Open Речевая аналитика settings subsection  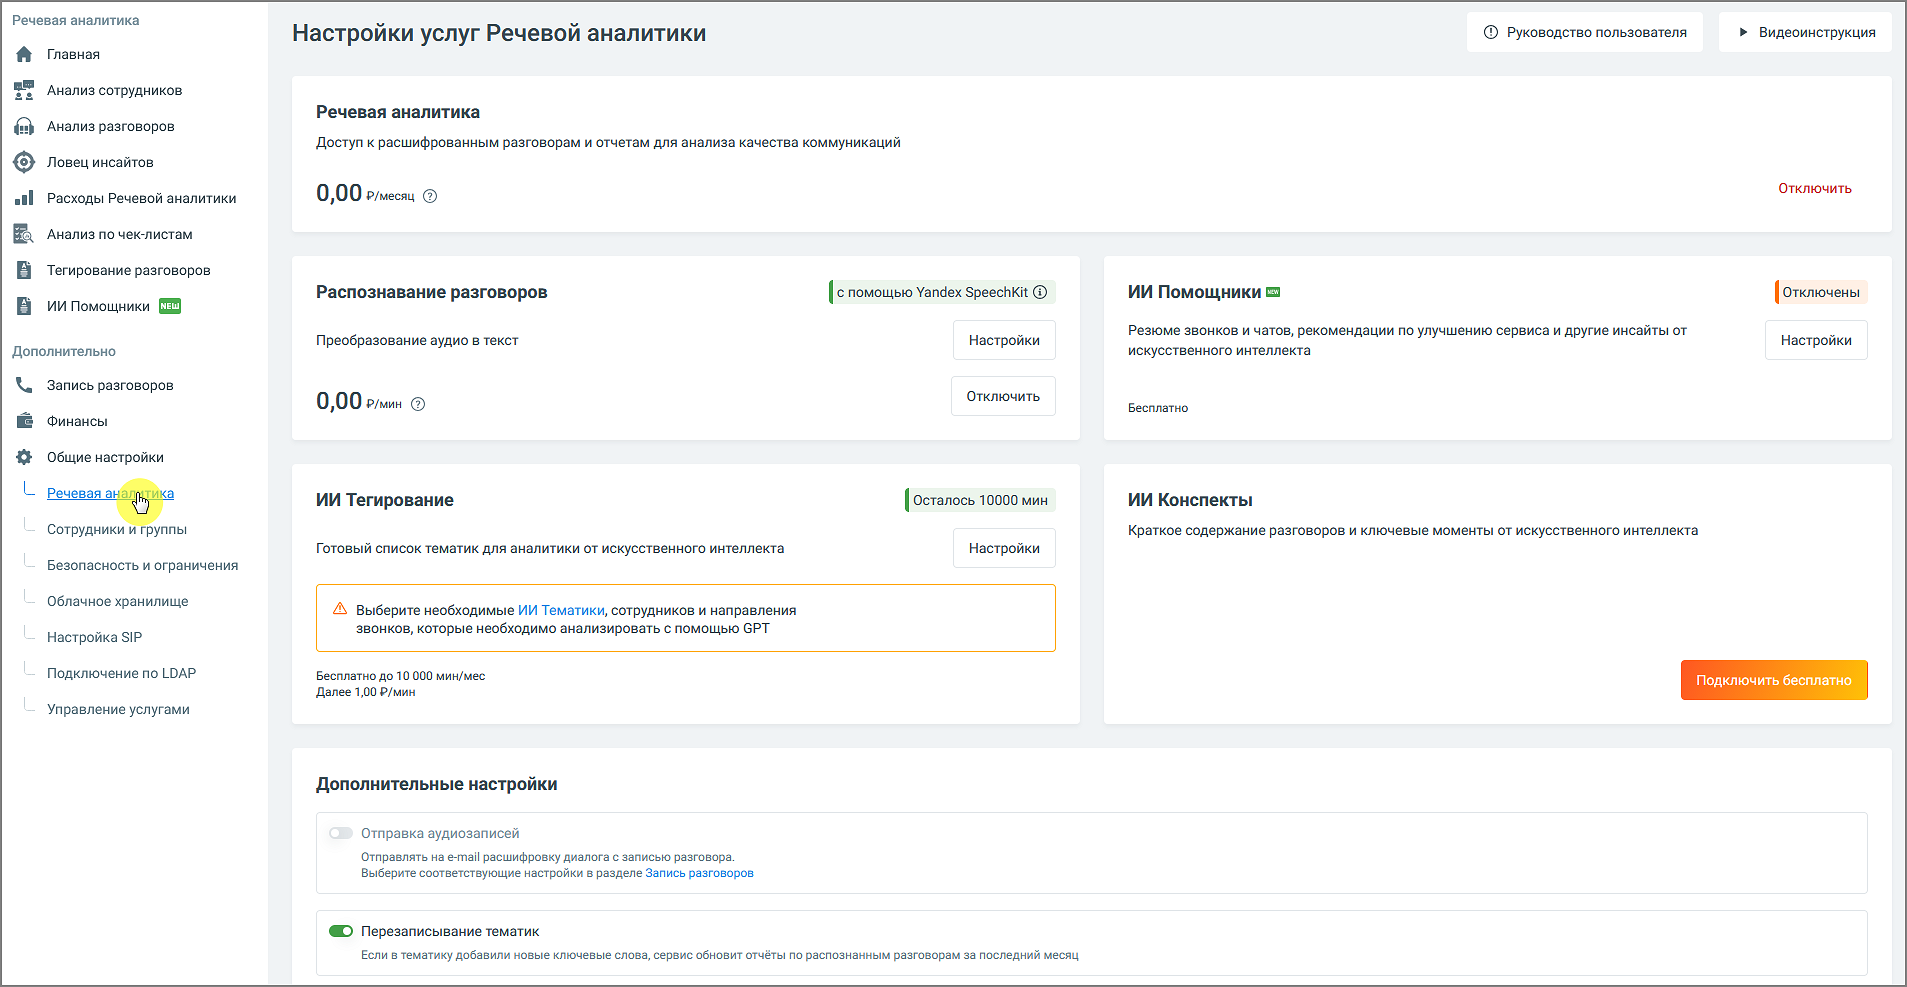point(110,493)
